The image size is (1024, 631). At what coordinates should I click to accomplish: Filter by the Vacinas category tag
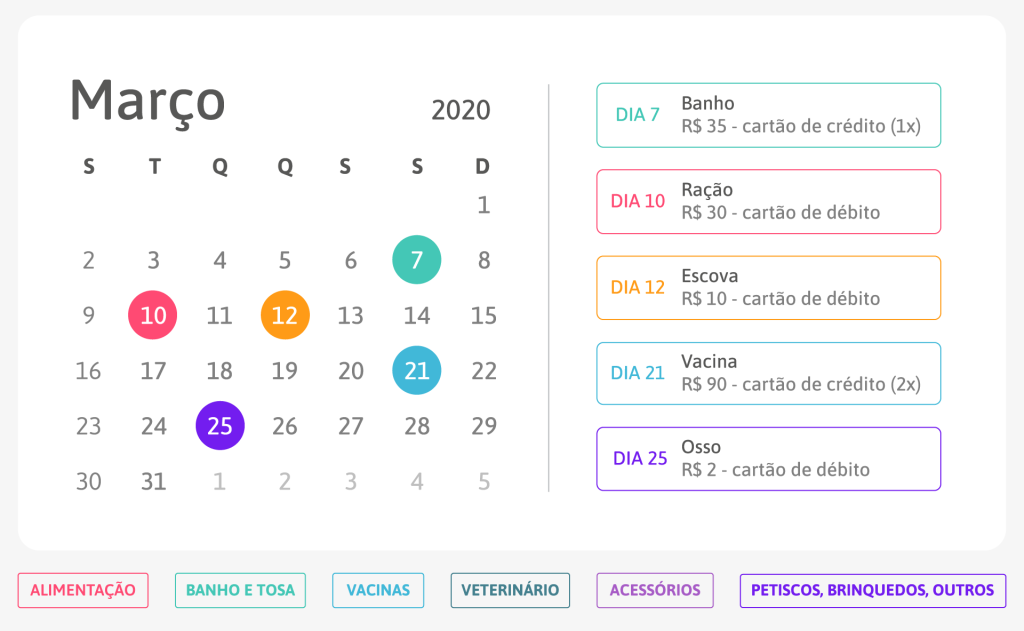tap(378, 590)
